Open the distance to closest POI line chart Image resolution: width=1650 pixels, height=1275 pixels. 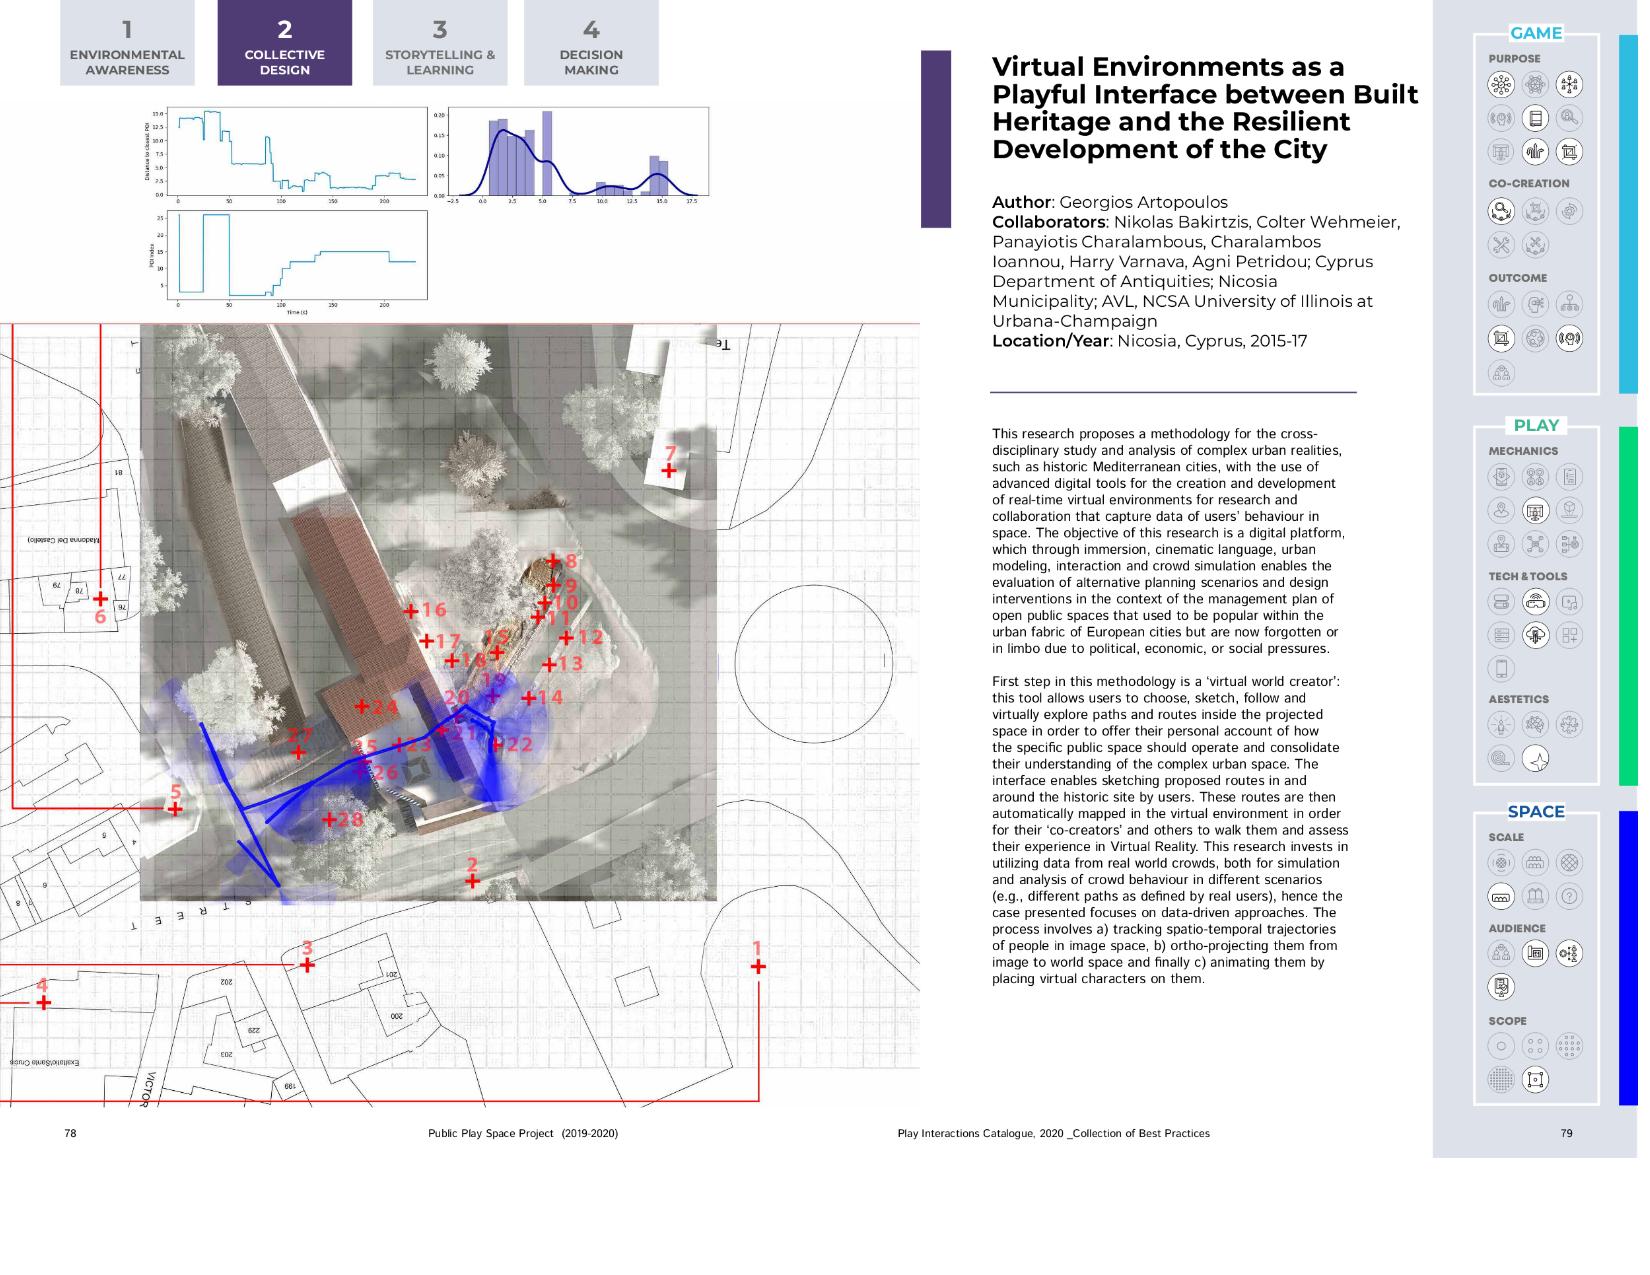point(285,153)
